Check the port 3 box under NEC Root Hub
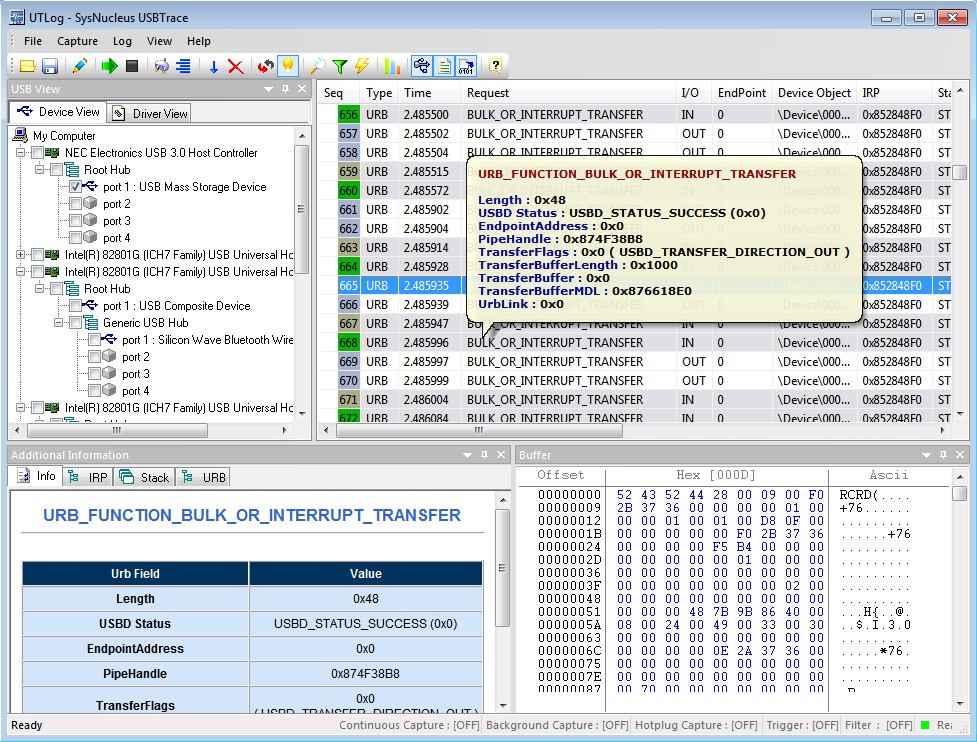The height and width of the screenshot is (742, 977). (75, 221)
